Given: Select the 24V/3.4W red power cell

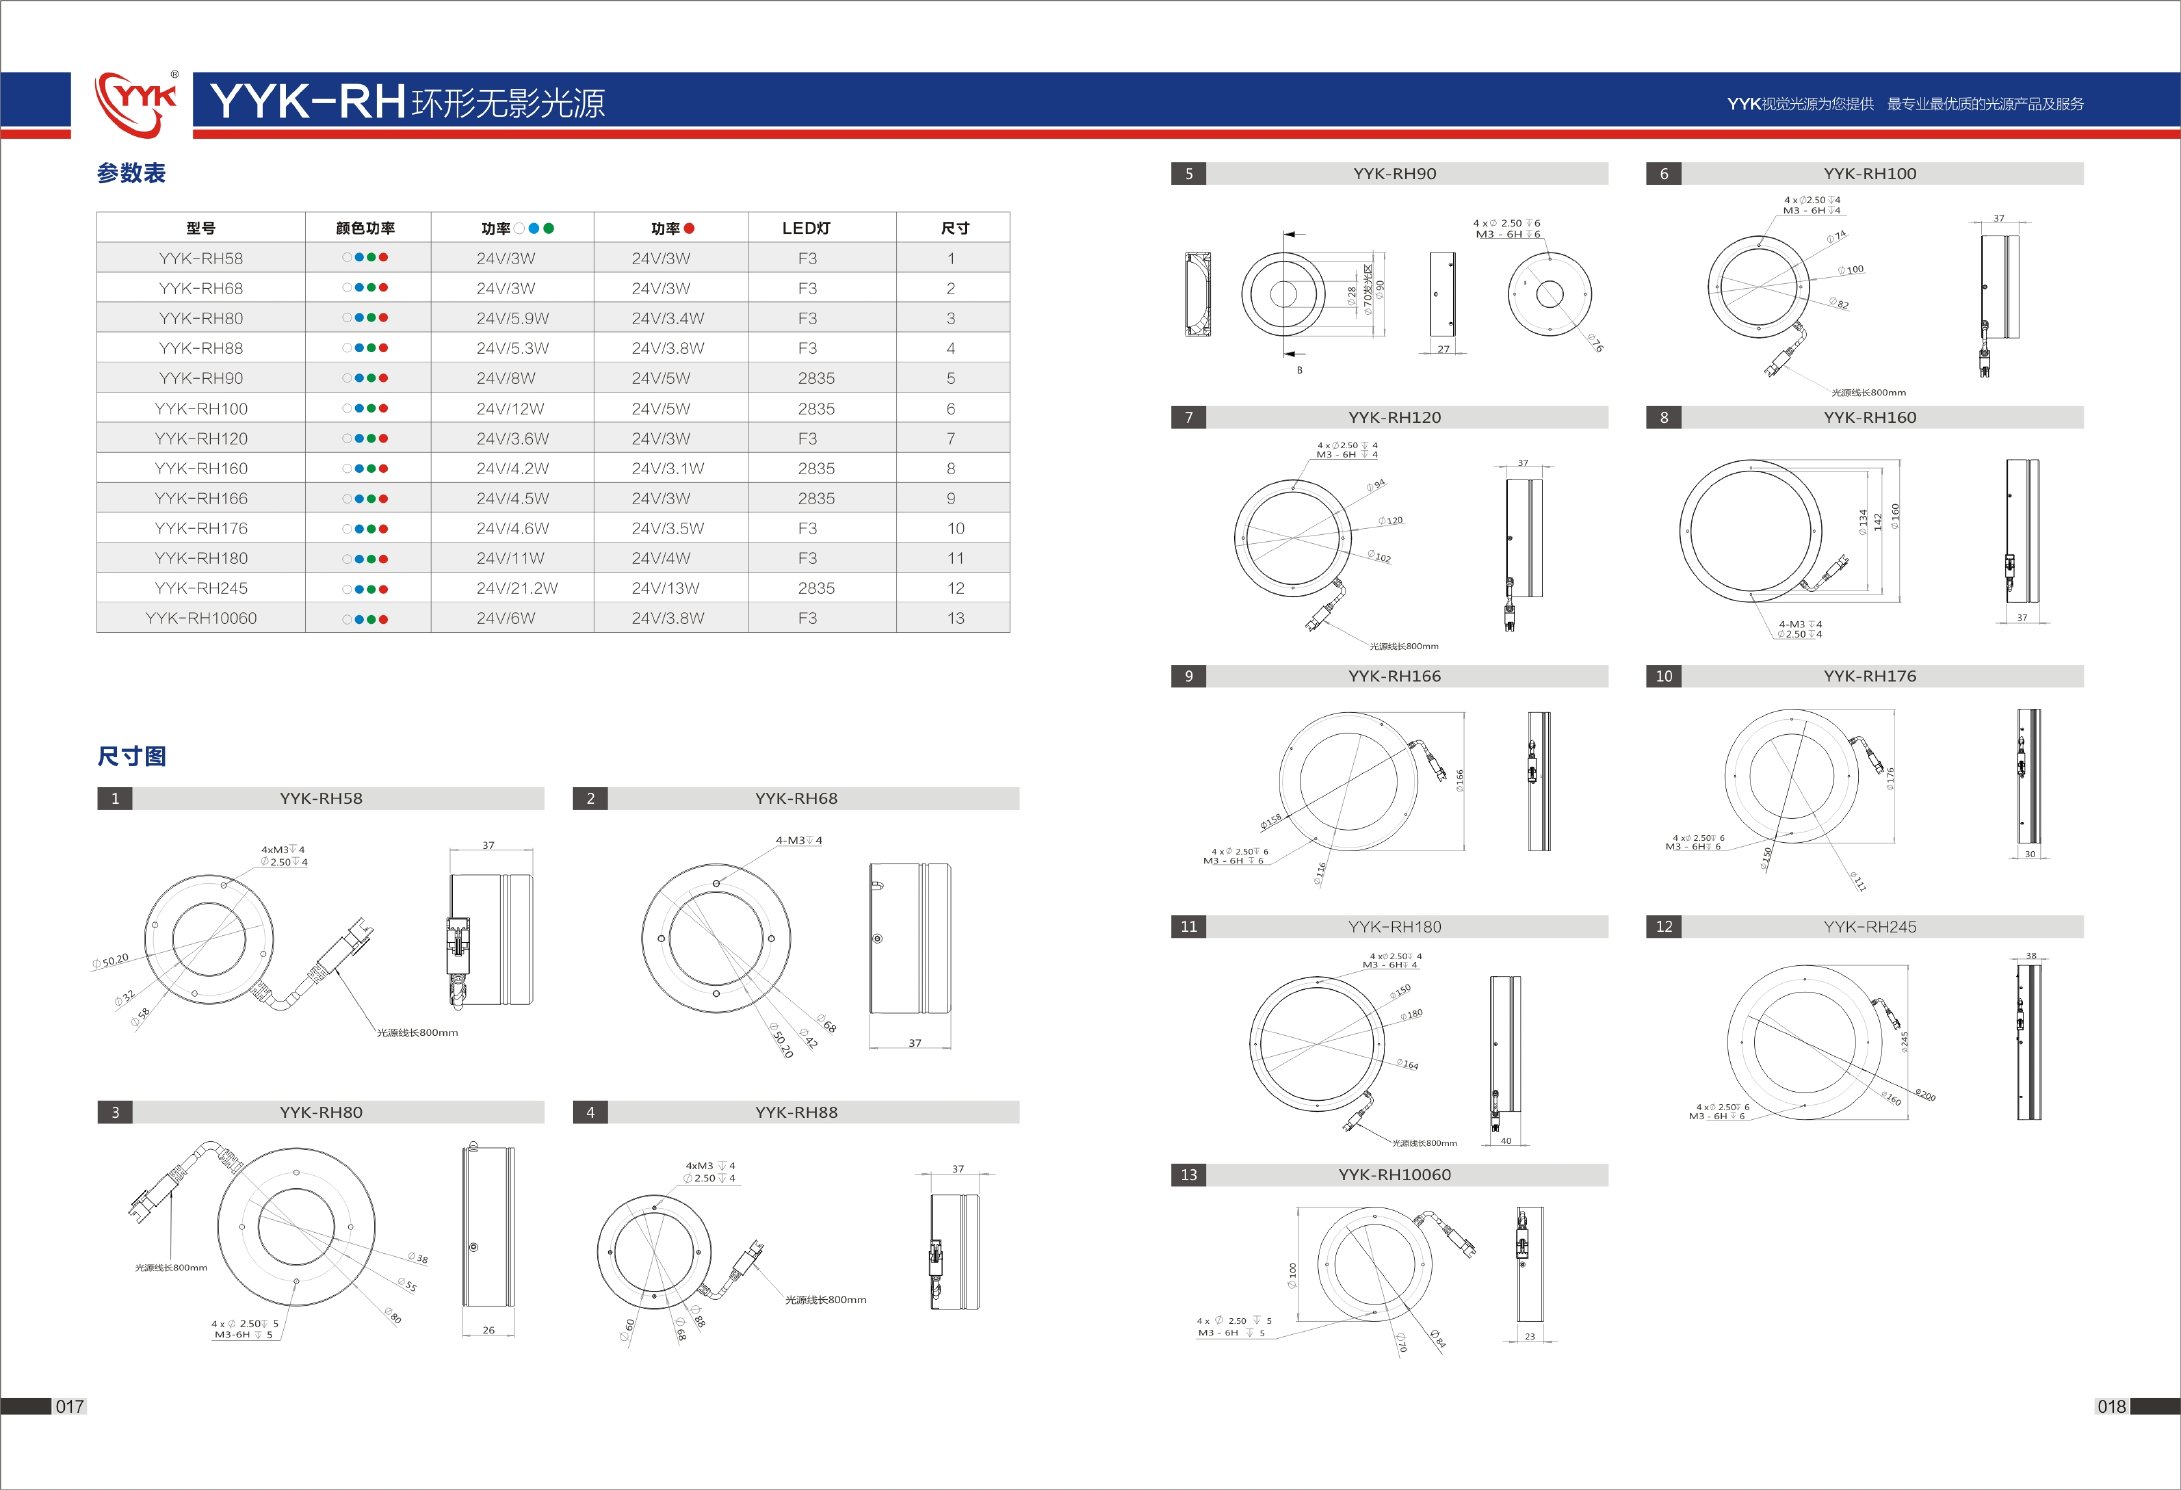Looking at the screenshot, I should coord(671,318).
